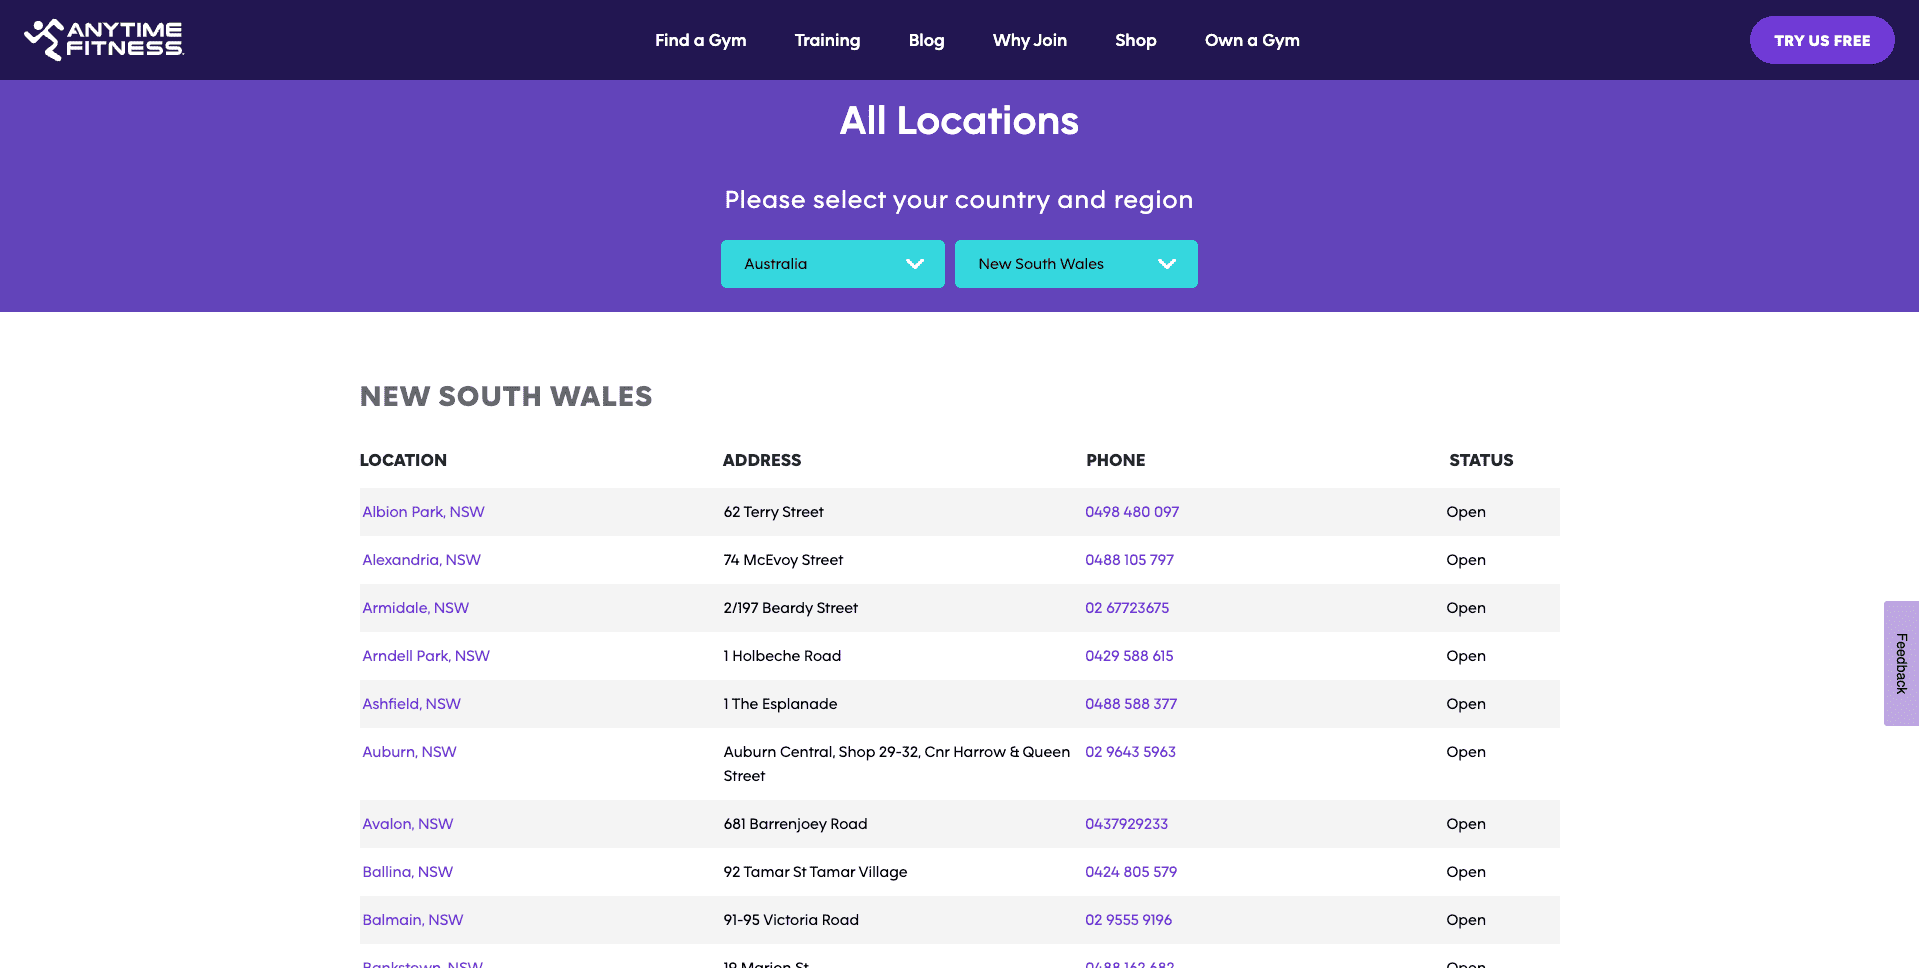Click phone number 02 9643 5963 for Auburn
The height and width of the screenshot is (968, 1919).
pos(1130,751)
